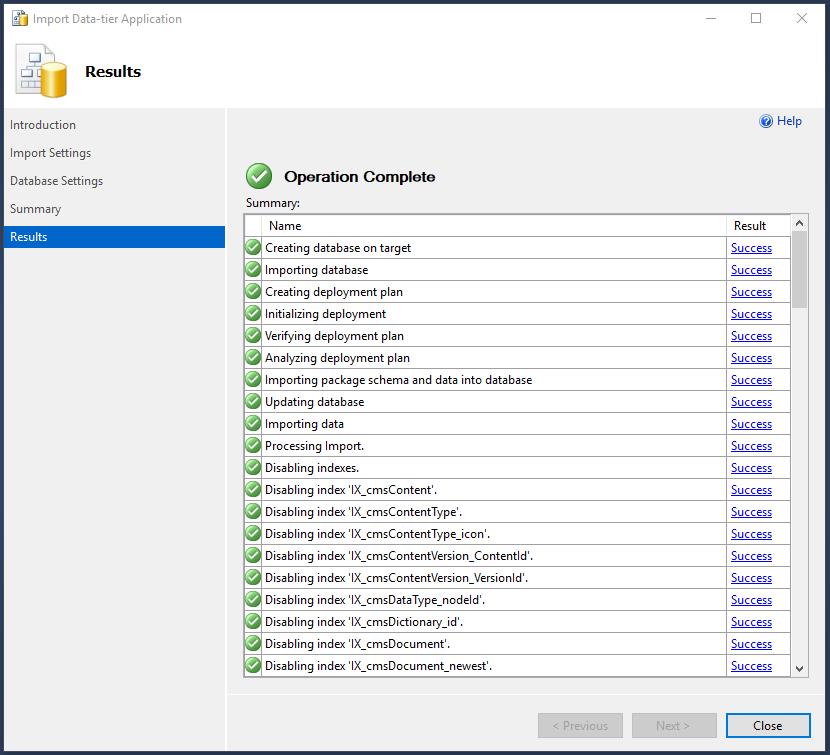The height and width of the screenshot is (755, 830).
Task: Click the green check beside "Processing Import."
Action: tap(252, 446)
